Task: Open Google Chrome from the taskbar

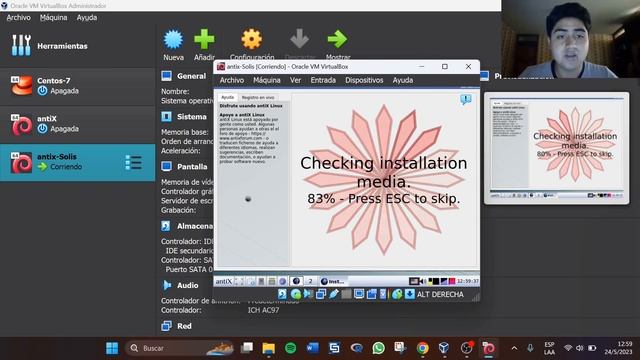Action: (422, 348)
